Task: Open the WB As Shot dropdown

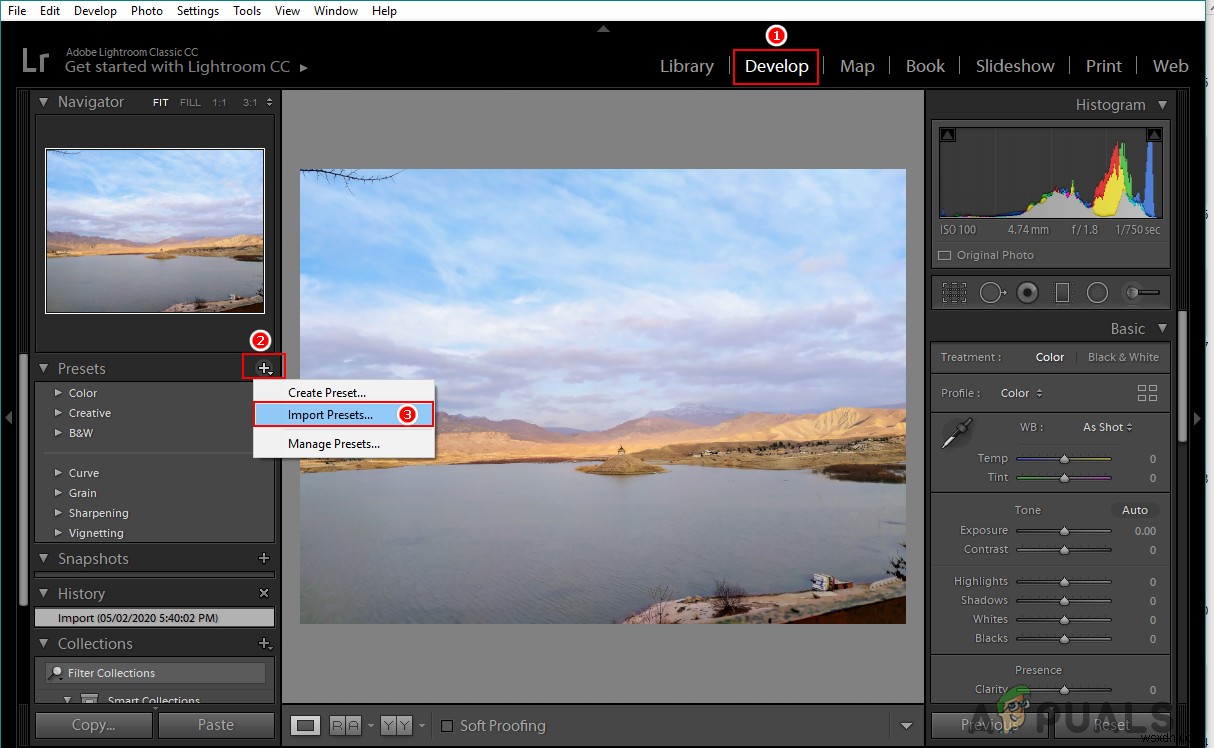Action: pos(1108,427)
